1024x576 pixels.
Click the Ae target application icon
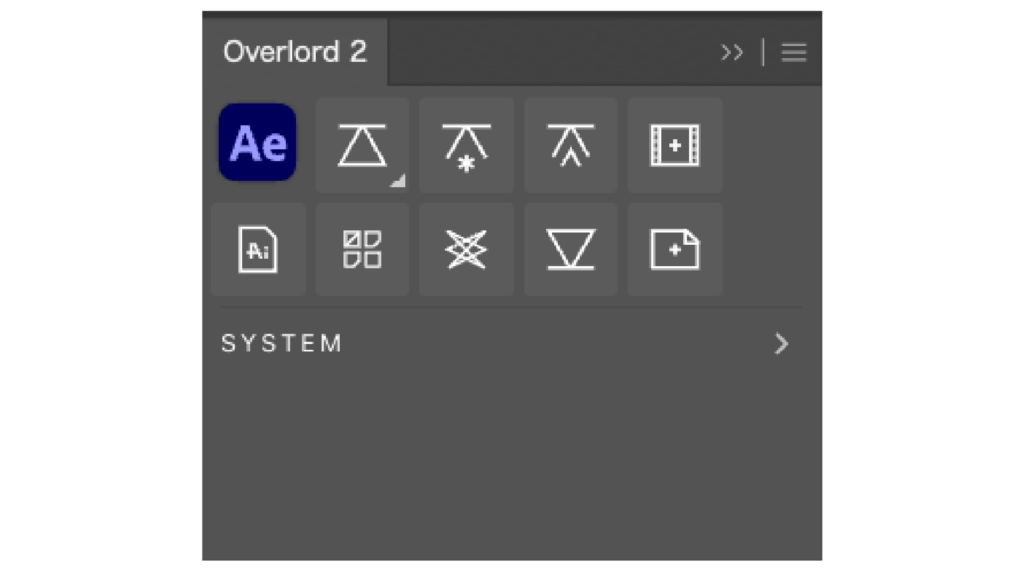[257, 143]
